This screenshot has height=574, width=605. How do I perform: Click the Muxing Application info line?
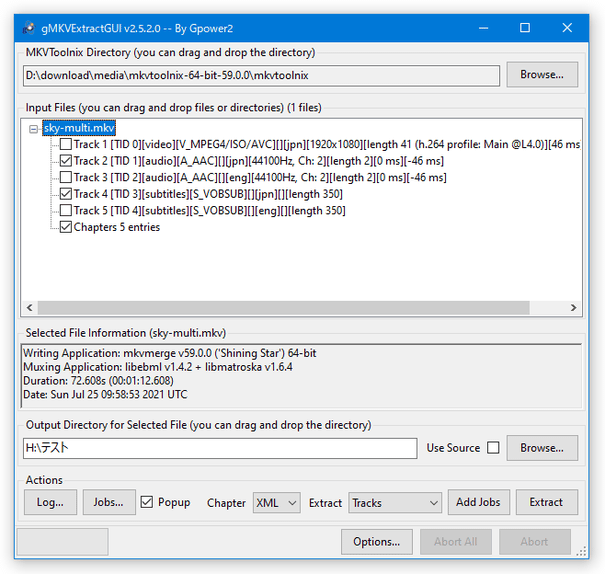pos(158,367)
